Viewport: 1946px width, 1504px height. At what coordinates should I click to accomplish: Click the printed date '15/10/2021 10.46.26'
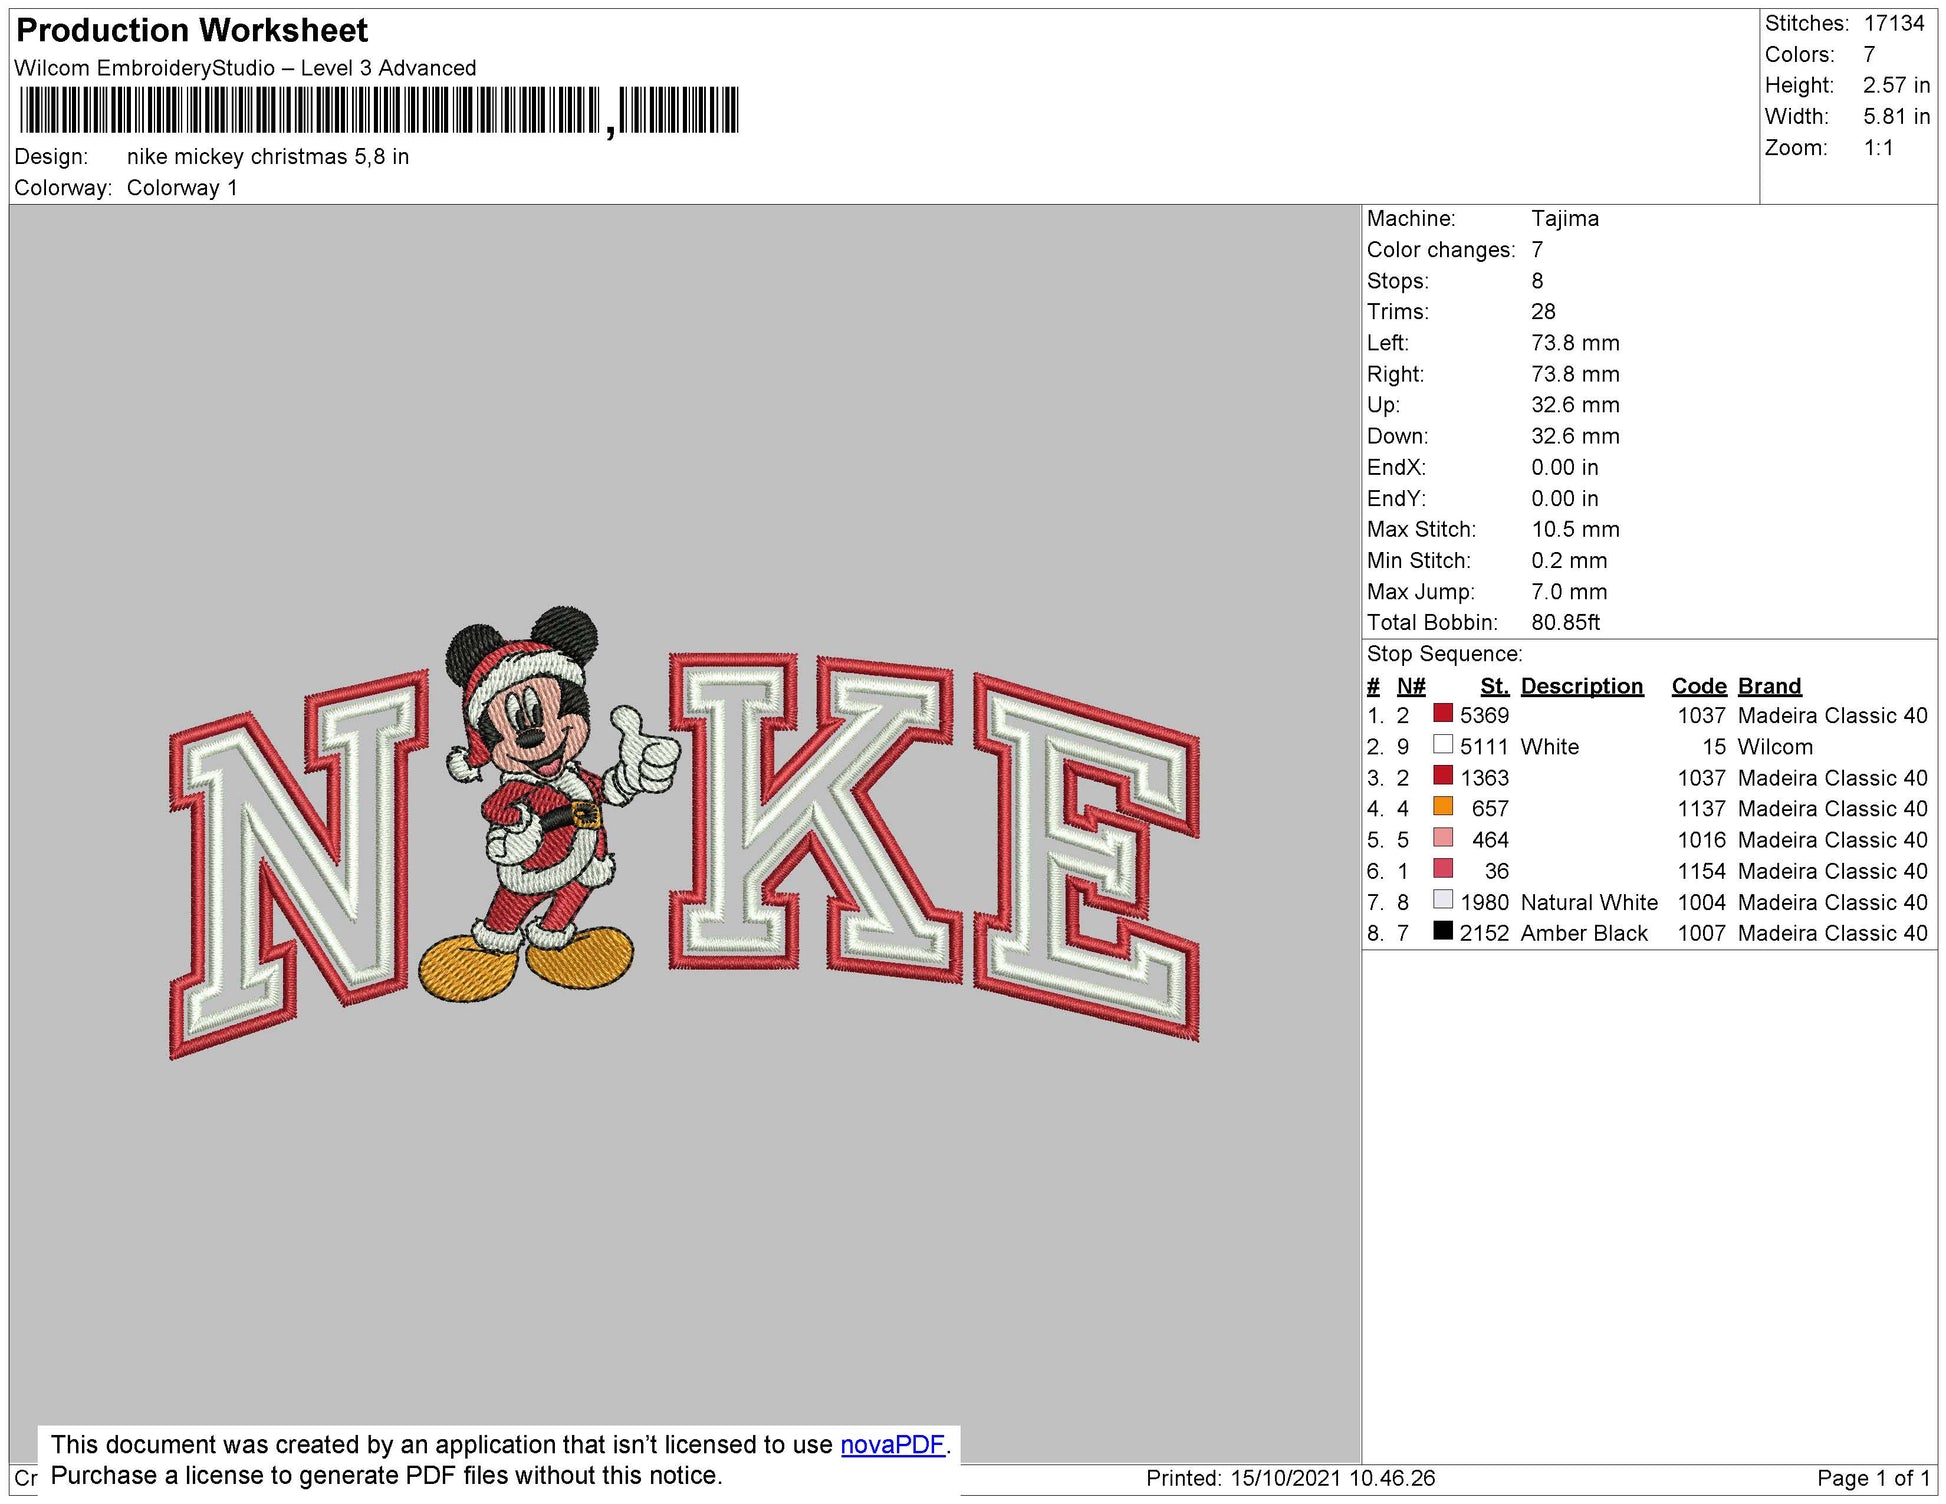coord(1333,1477)
